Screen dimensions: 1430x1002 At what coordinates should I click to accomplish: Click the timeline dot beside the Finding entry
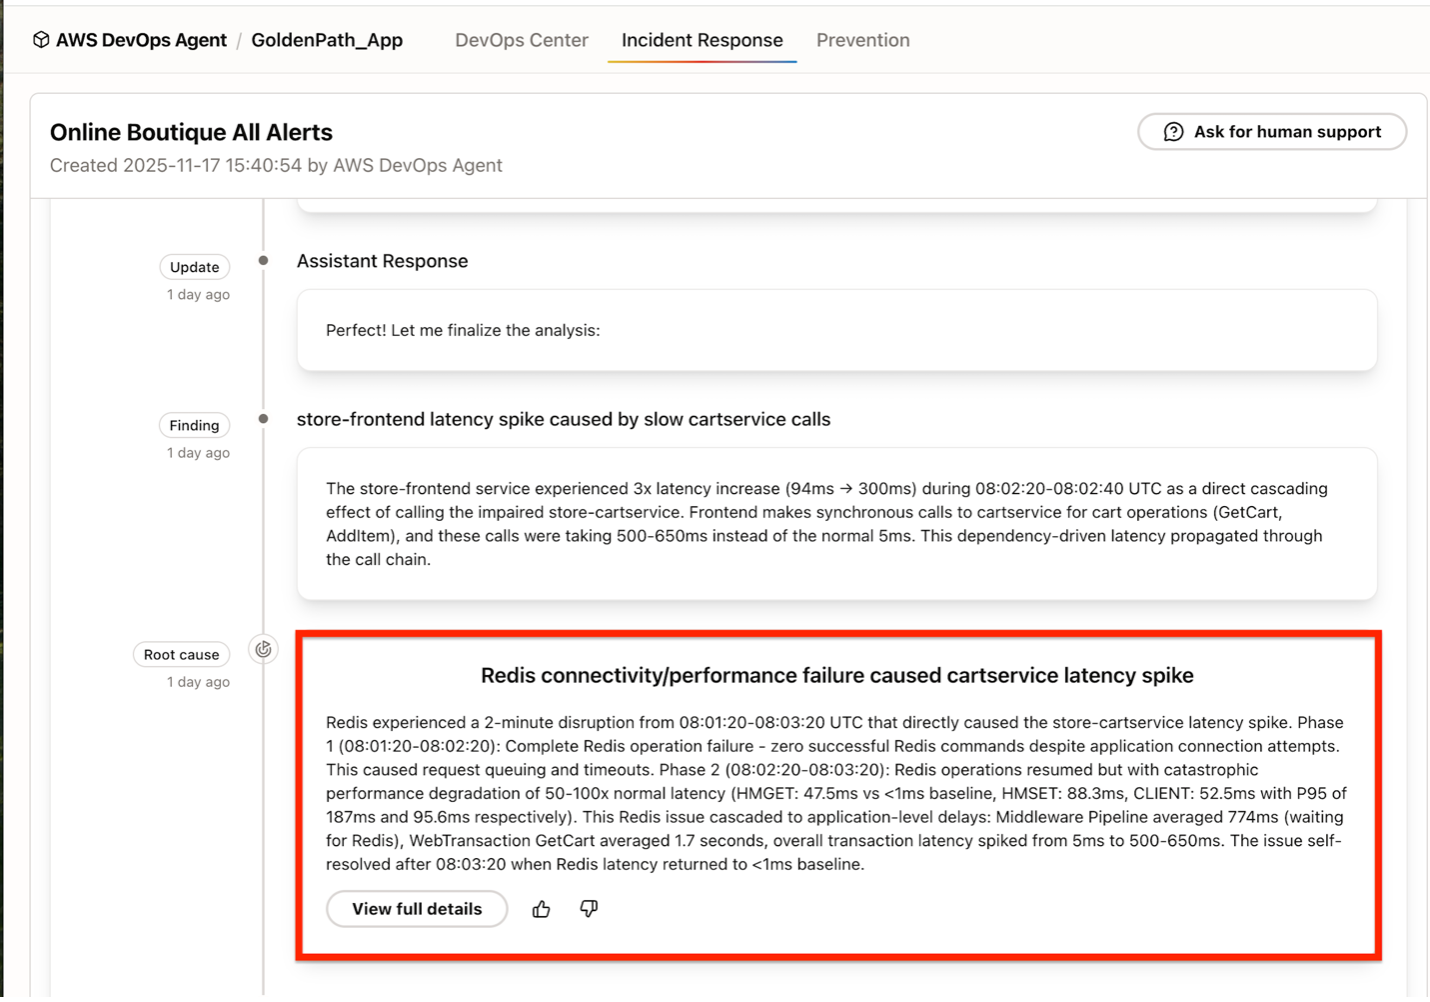coord(262,418)
